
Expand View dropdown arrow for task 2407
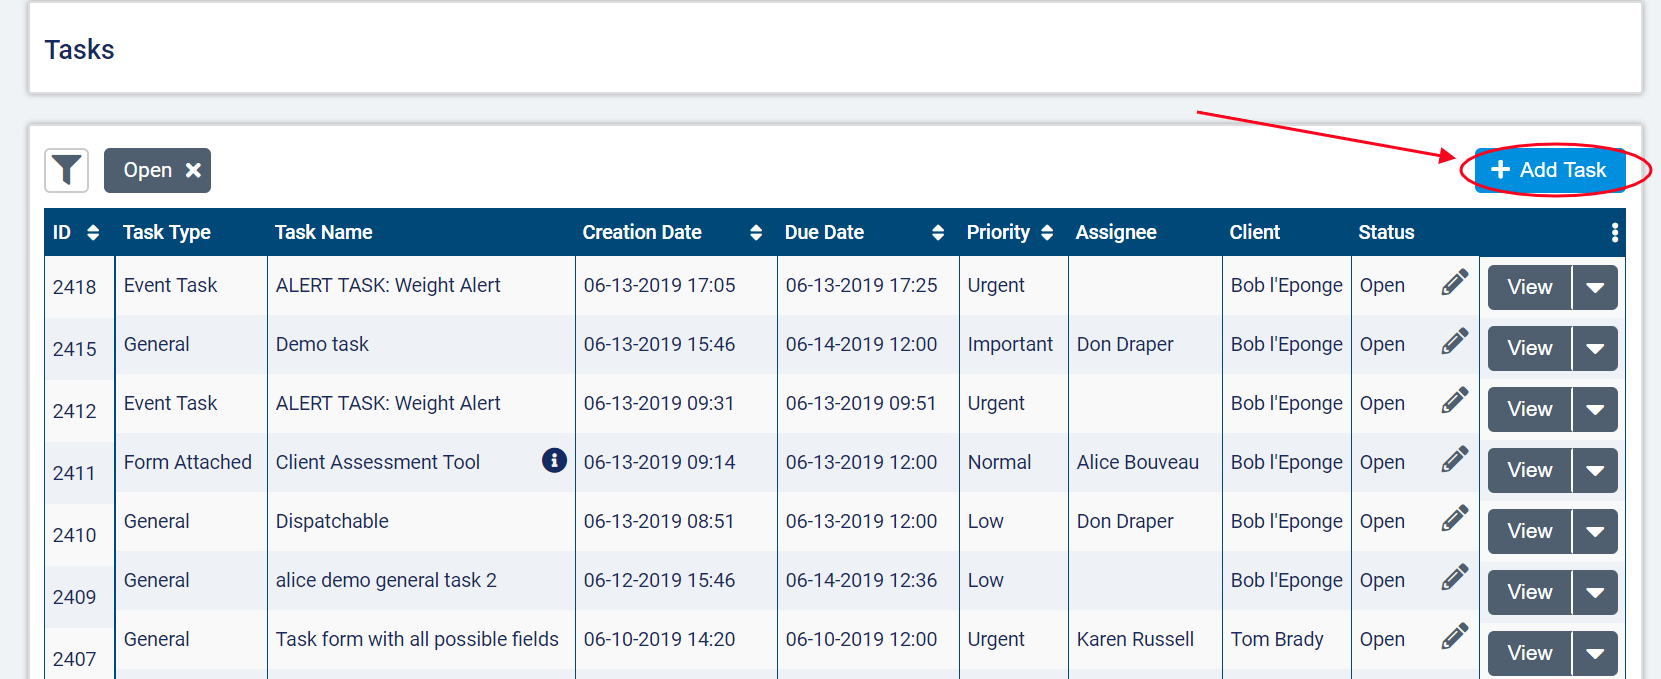click(1595, 654)
